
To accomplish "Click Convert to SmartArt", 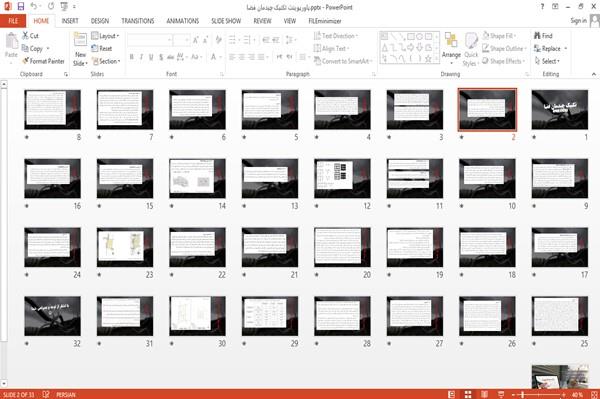I will (342, 61).
